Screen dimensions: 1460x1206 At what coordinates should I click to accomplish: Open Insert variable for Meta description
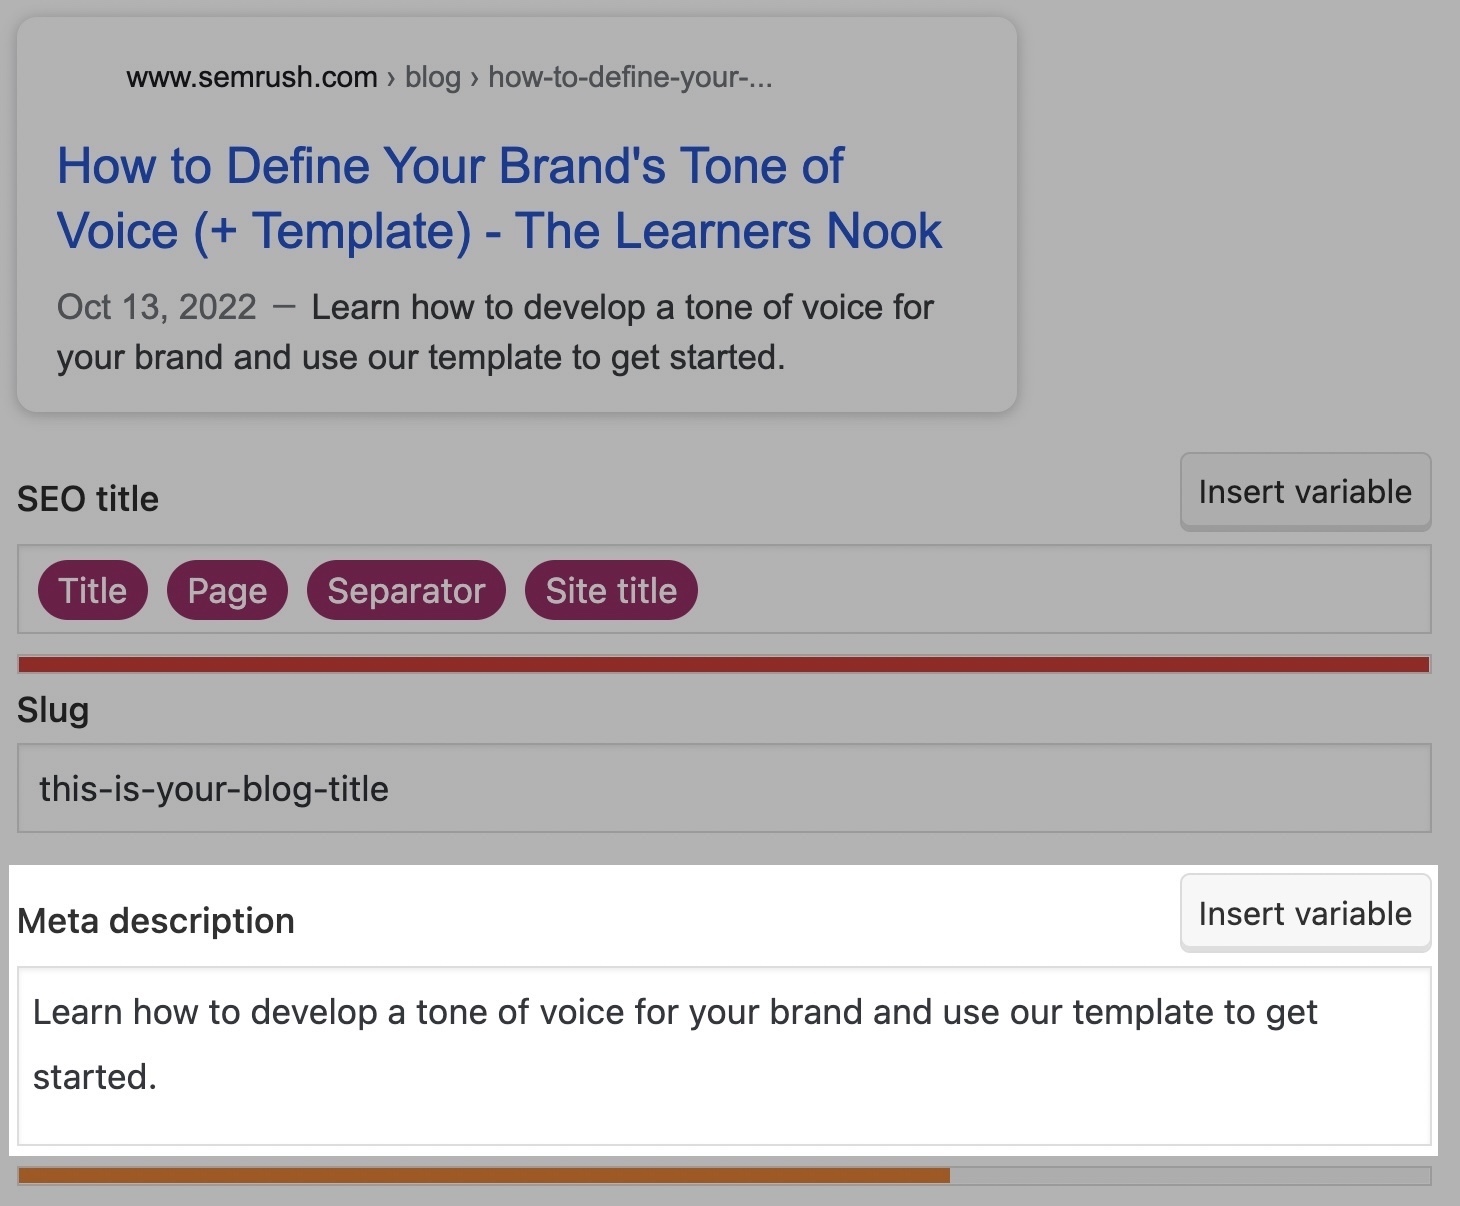[x=1305, y=913]
